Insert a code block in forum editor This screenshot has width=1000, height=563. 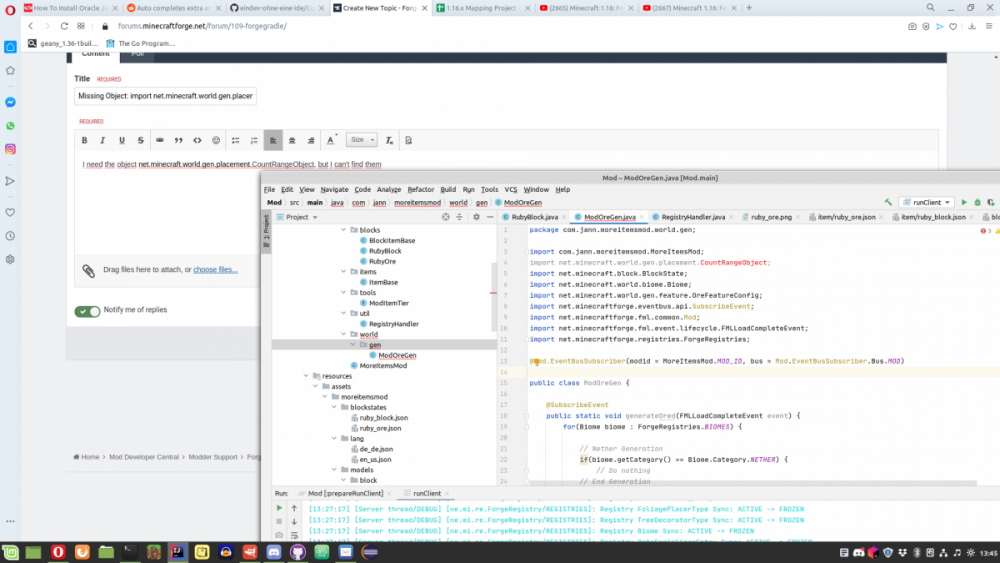(197, 140)
